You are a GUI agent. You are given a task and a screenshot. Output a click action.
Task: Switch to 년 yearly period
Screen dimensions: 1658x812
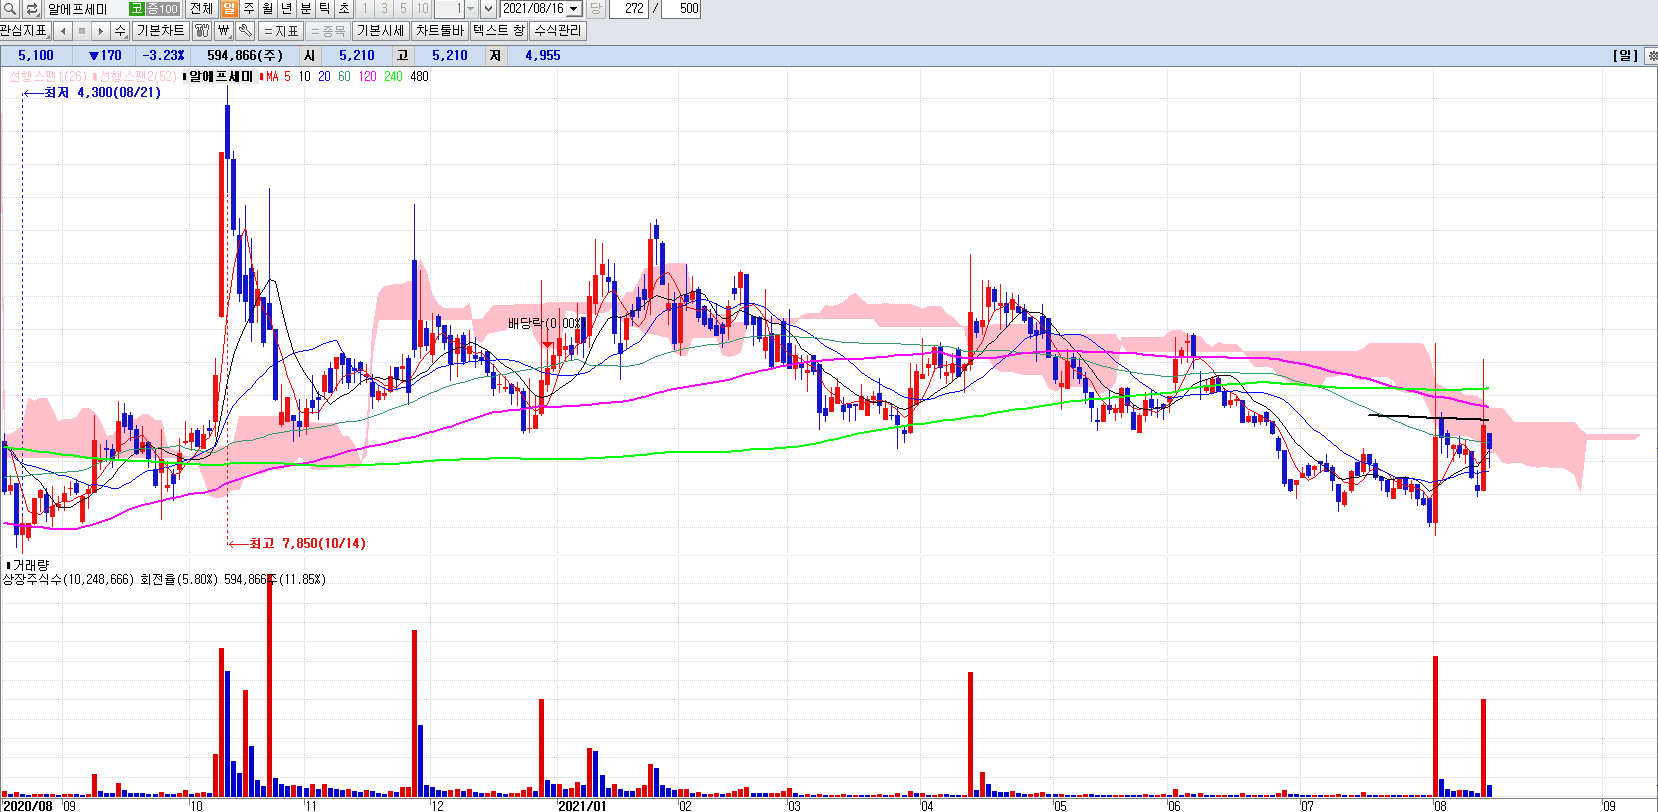tap(286, 9)
